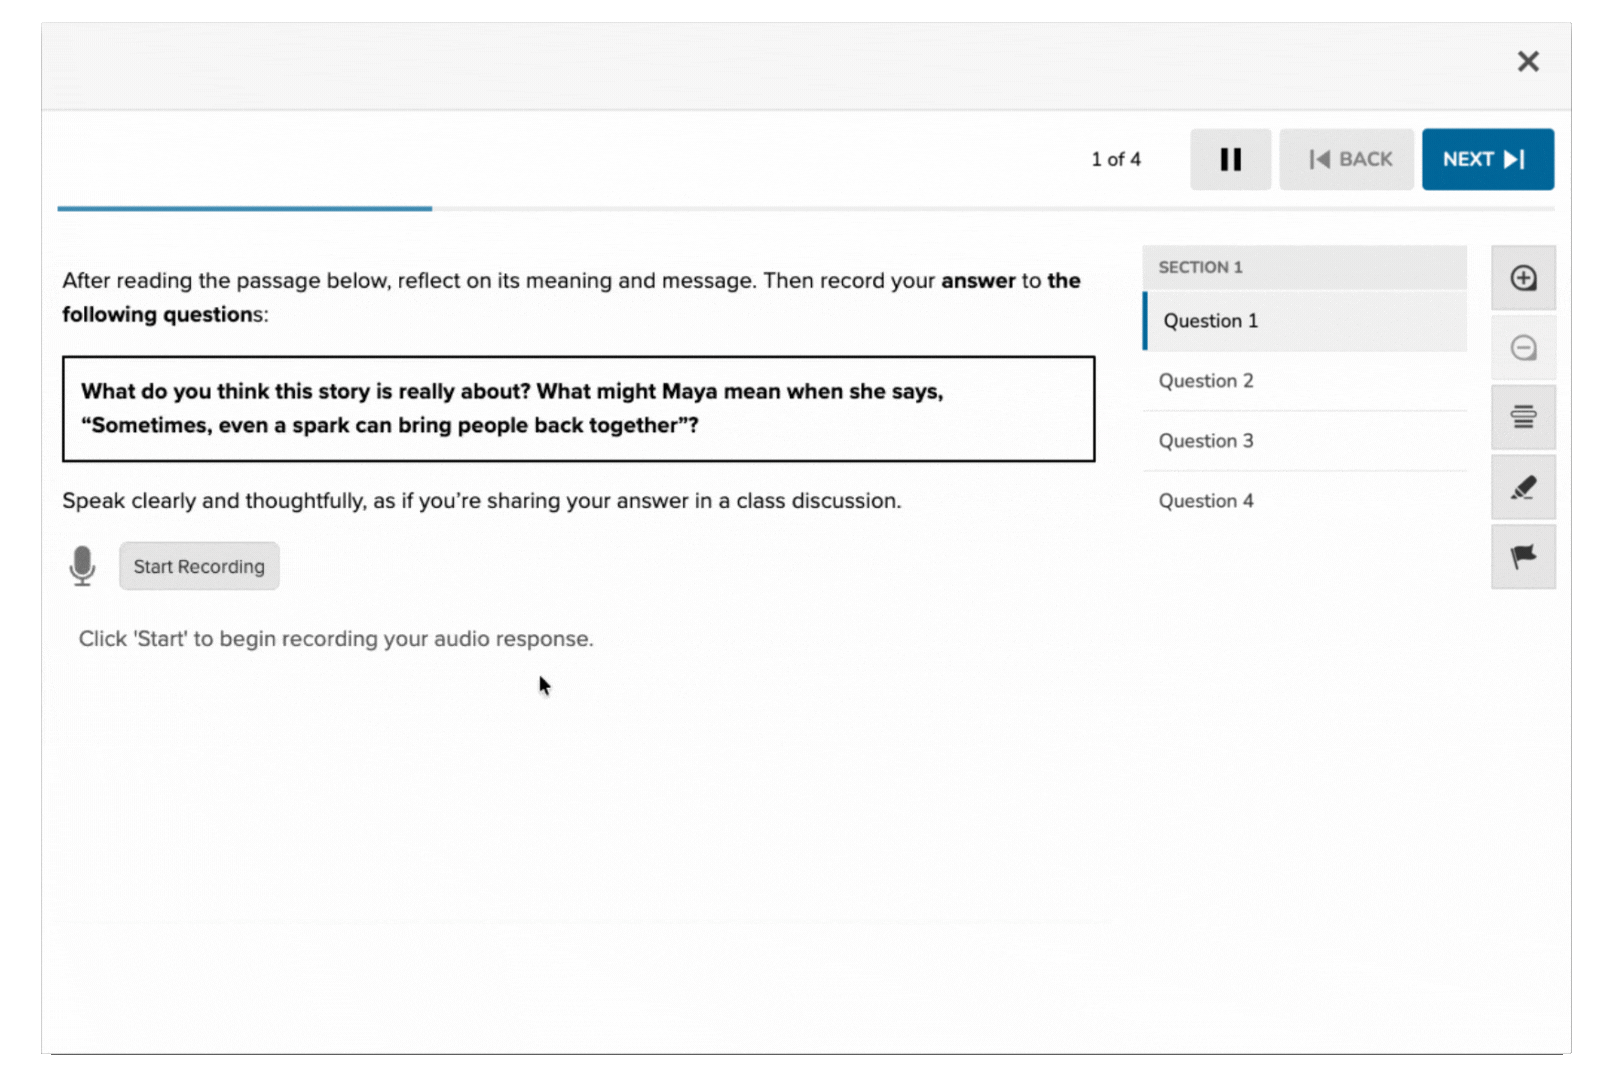Viewport: 1600px width, 1080px height.
Task: Click the zoom out magnifier icon
Action: (x=1523, y=348)
